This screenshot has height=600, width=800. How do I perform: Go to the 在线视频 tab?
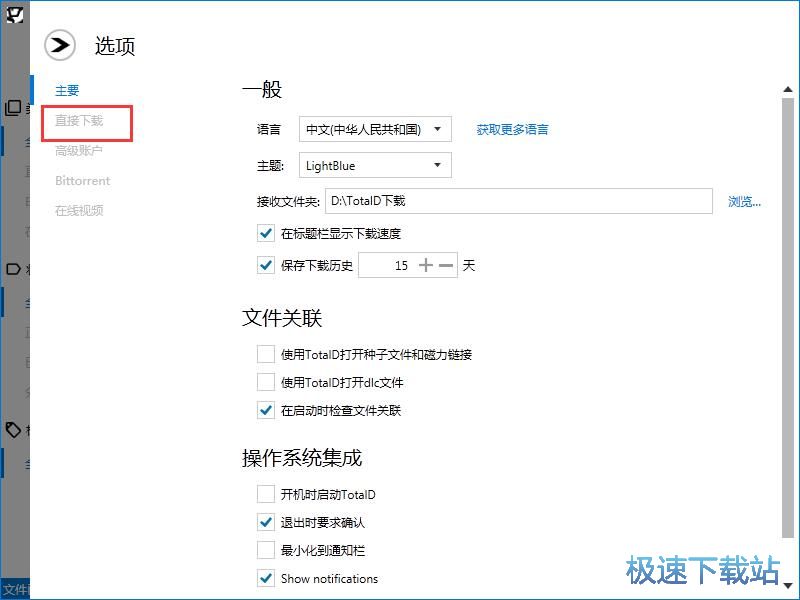(79, 210)
